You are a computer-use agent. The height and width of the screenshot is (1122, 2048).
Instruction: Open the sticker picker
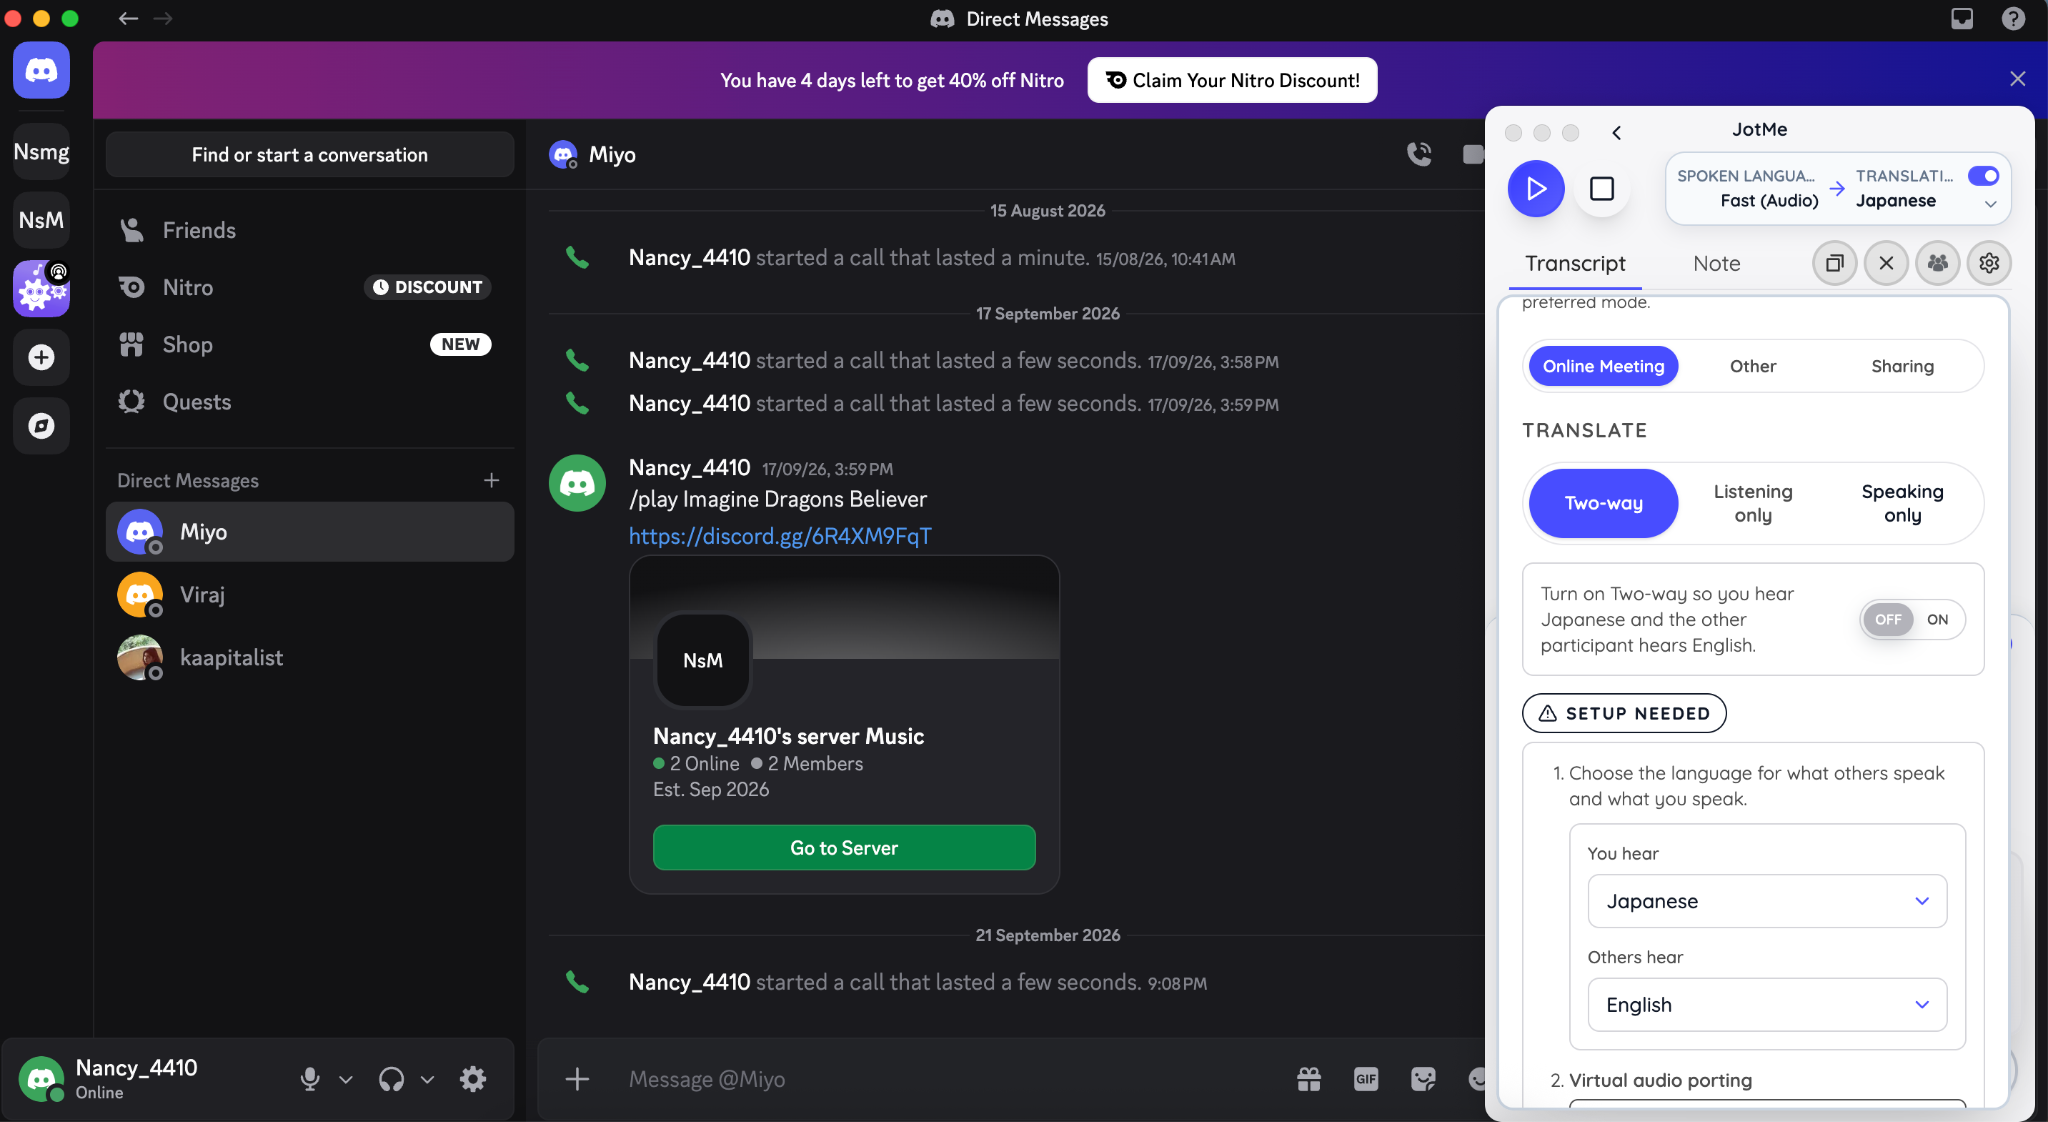tap(1423, 1079)
